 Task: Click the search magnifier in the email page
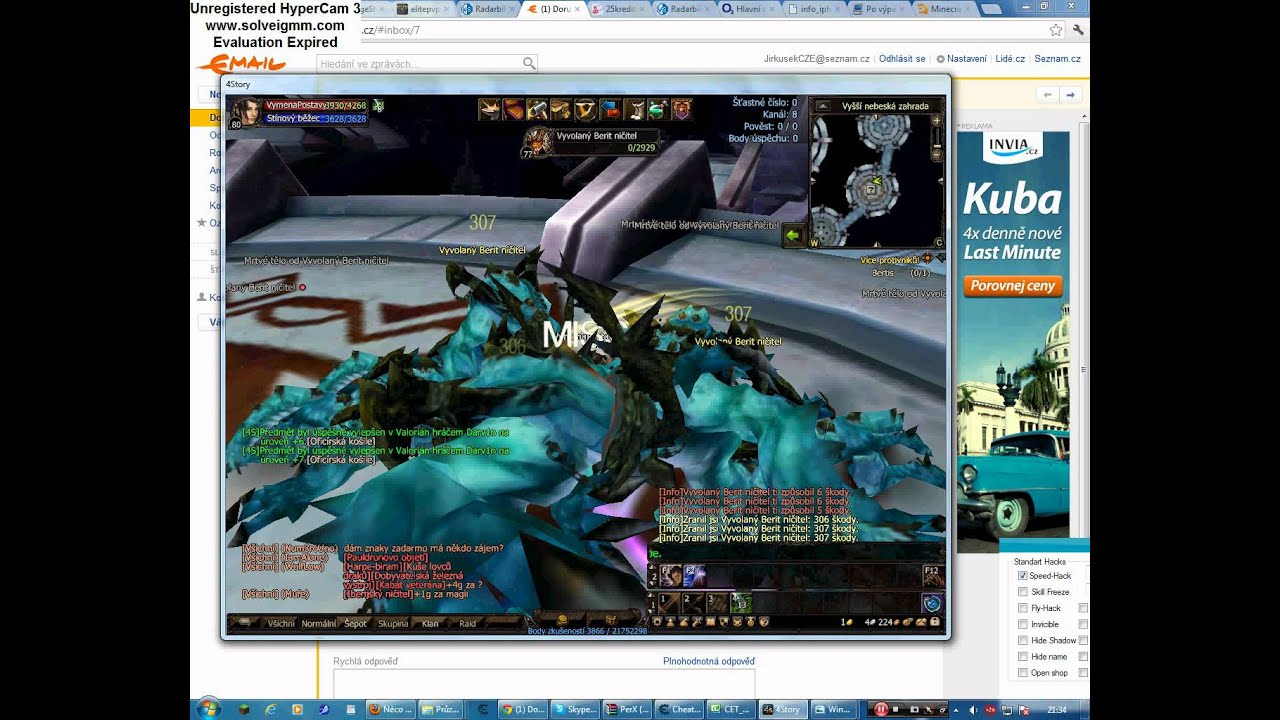(x=529, y=63)
